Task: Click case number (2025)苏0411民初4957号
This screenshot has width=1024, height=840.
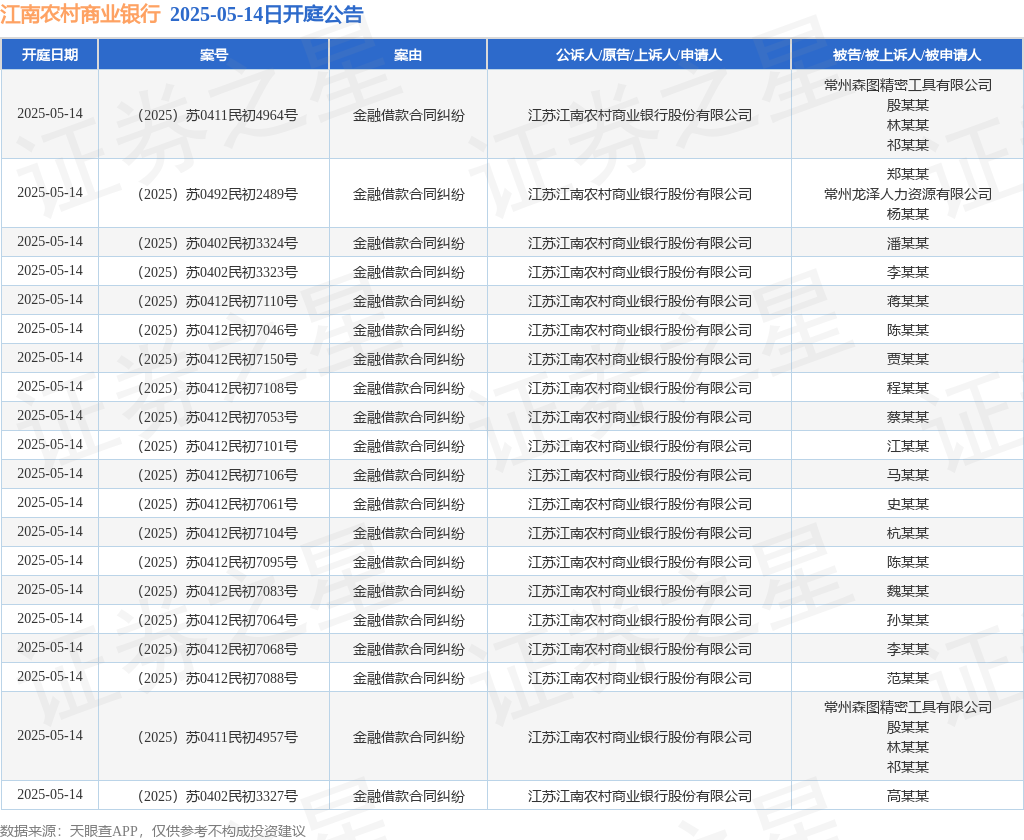Action: coord(217,737)
